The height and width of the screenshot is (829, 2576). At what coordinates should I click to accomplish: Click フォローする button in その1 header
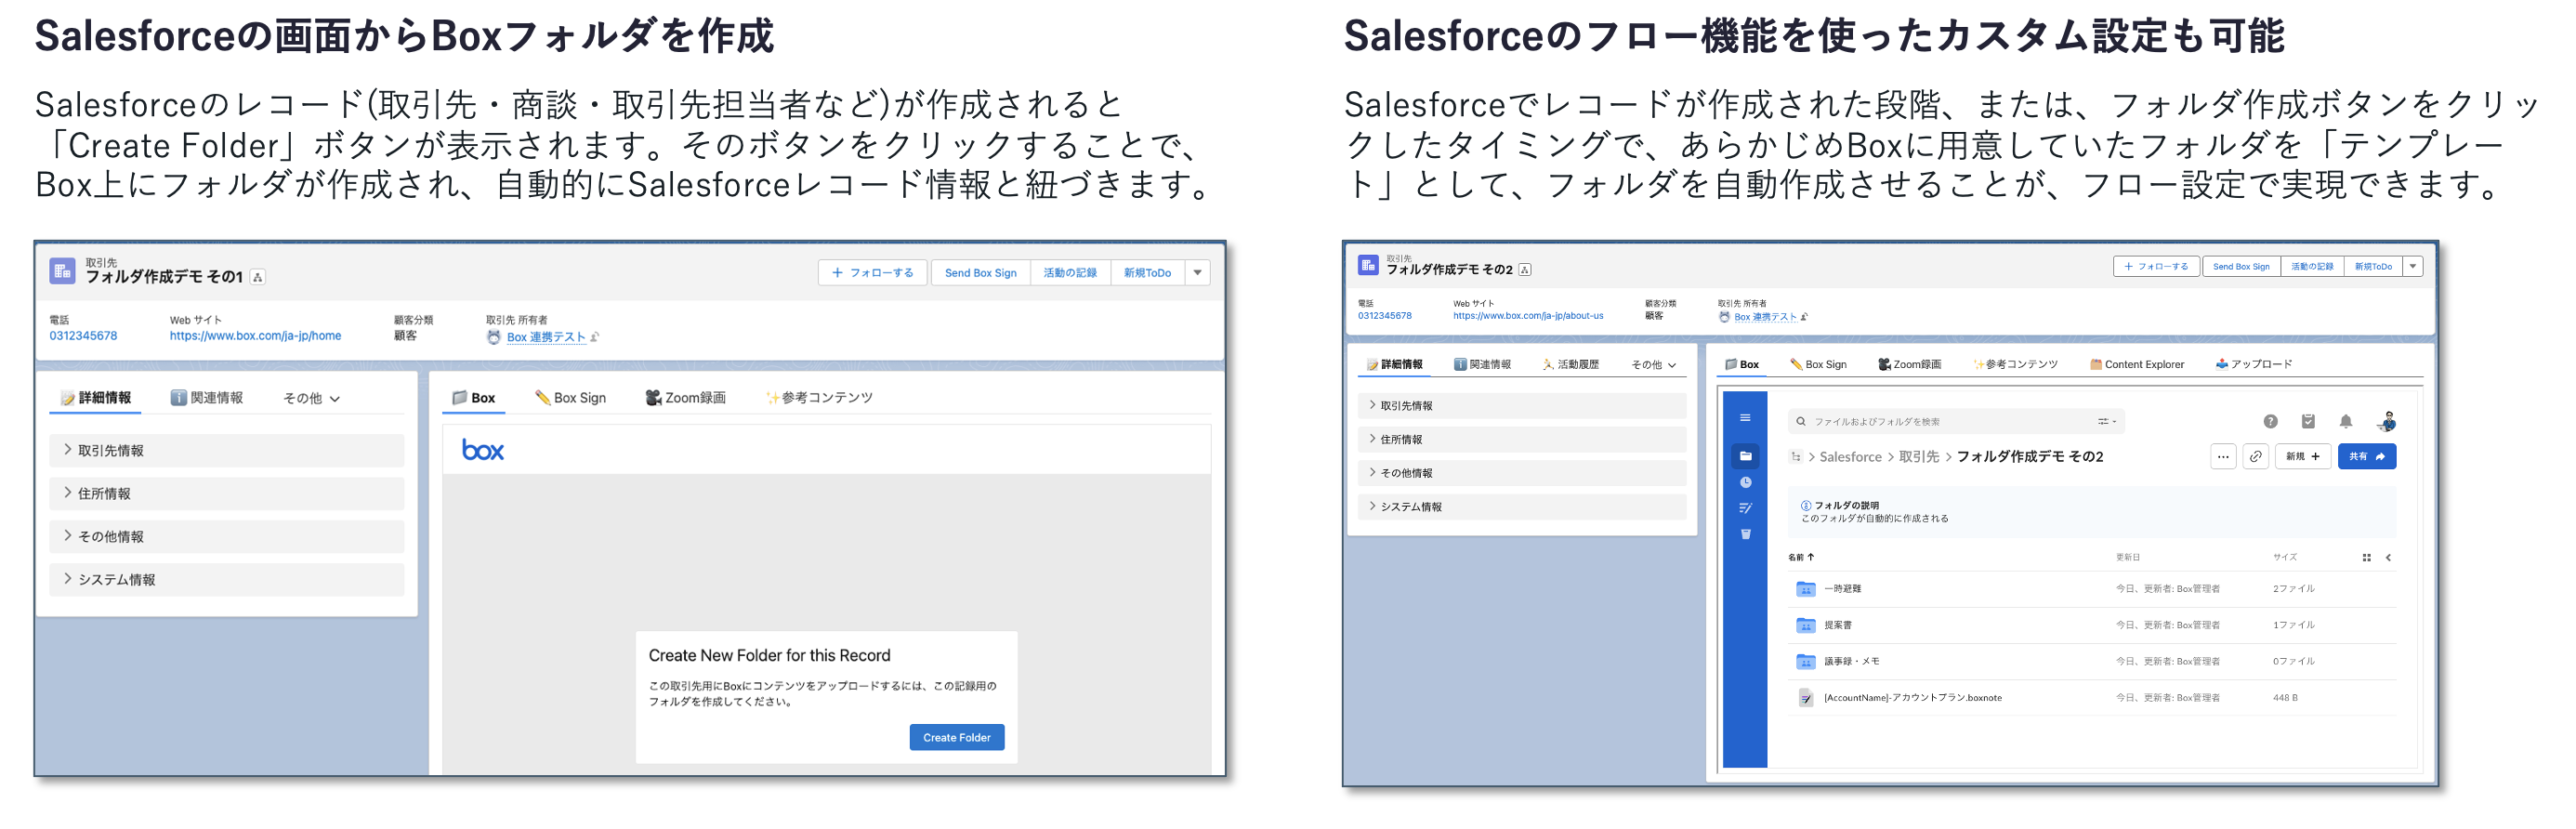[x=873, y=272]
